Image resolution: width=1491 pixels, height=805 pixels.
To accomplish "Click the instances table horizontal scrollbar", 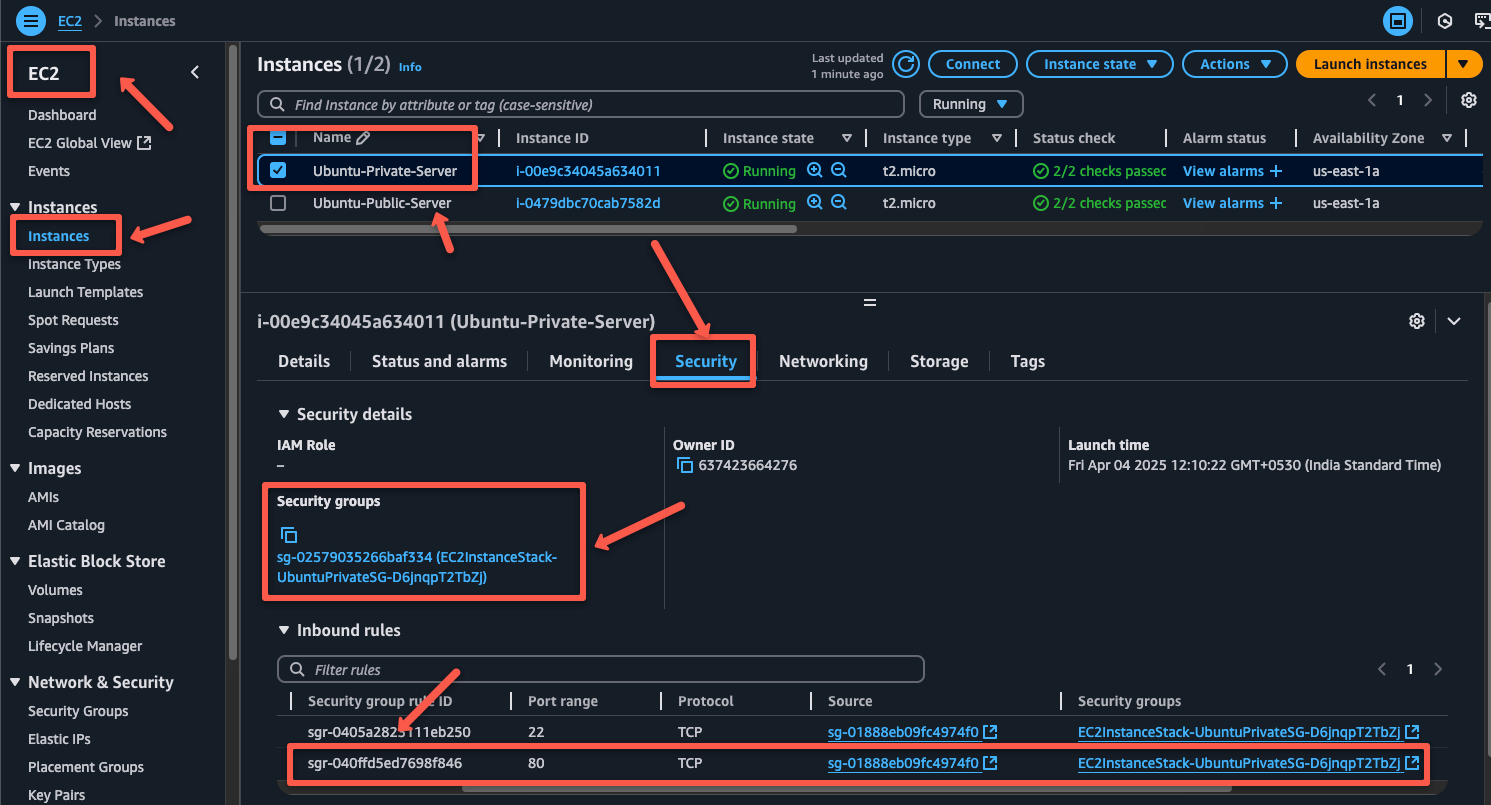I will [x=528, y=229].
